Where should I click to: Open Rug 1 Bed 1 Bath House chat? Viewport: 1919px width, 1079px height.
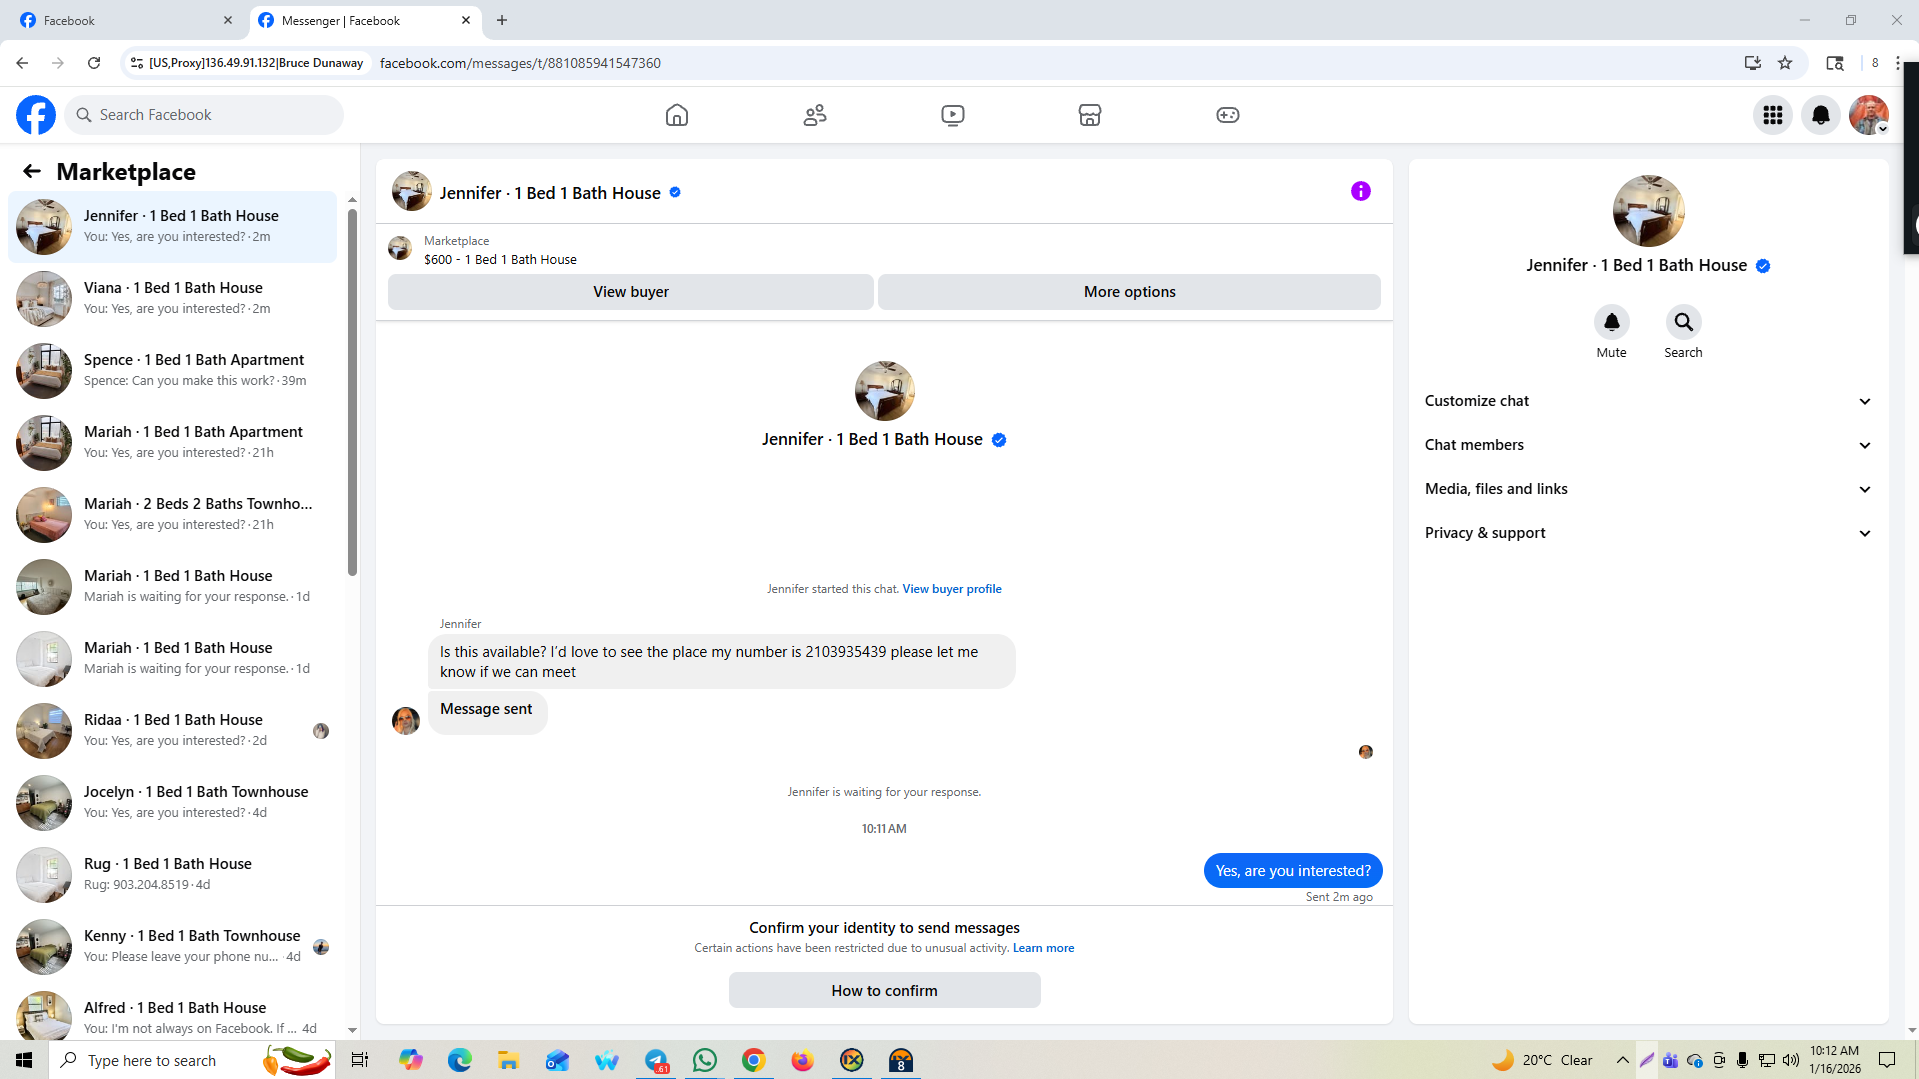pyautogui.click(x=173, y=875)
